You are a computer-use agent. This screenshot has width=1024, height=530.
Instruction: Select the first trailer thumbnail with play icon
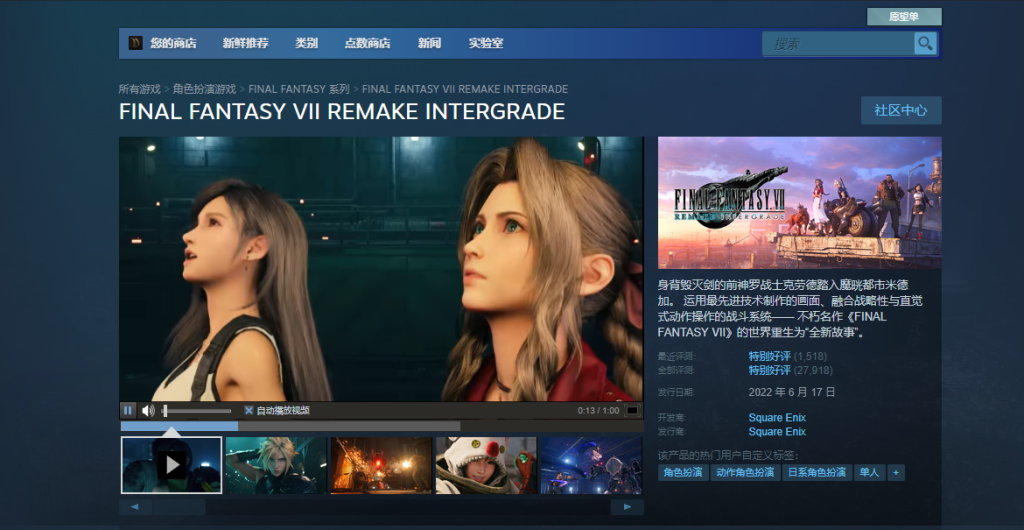172,465
